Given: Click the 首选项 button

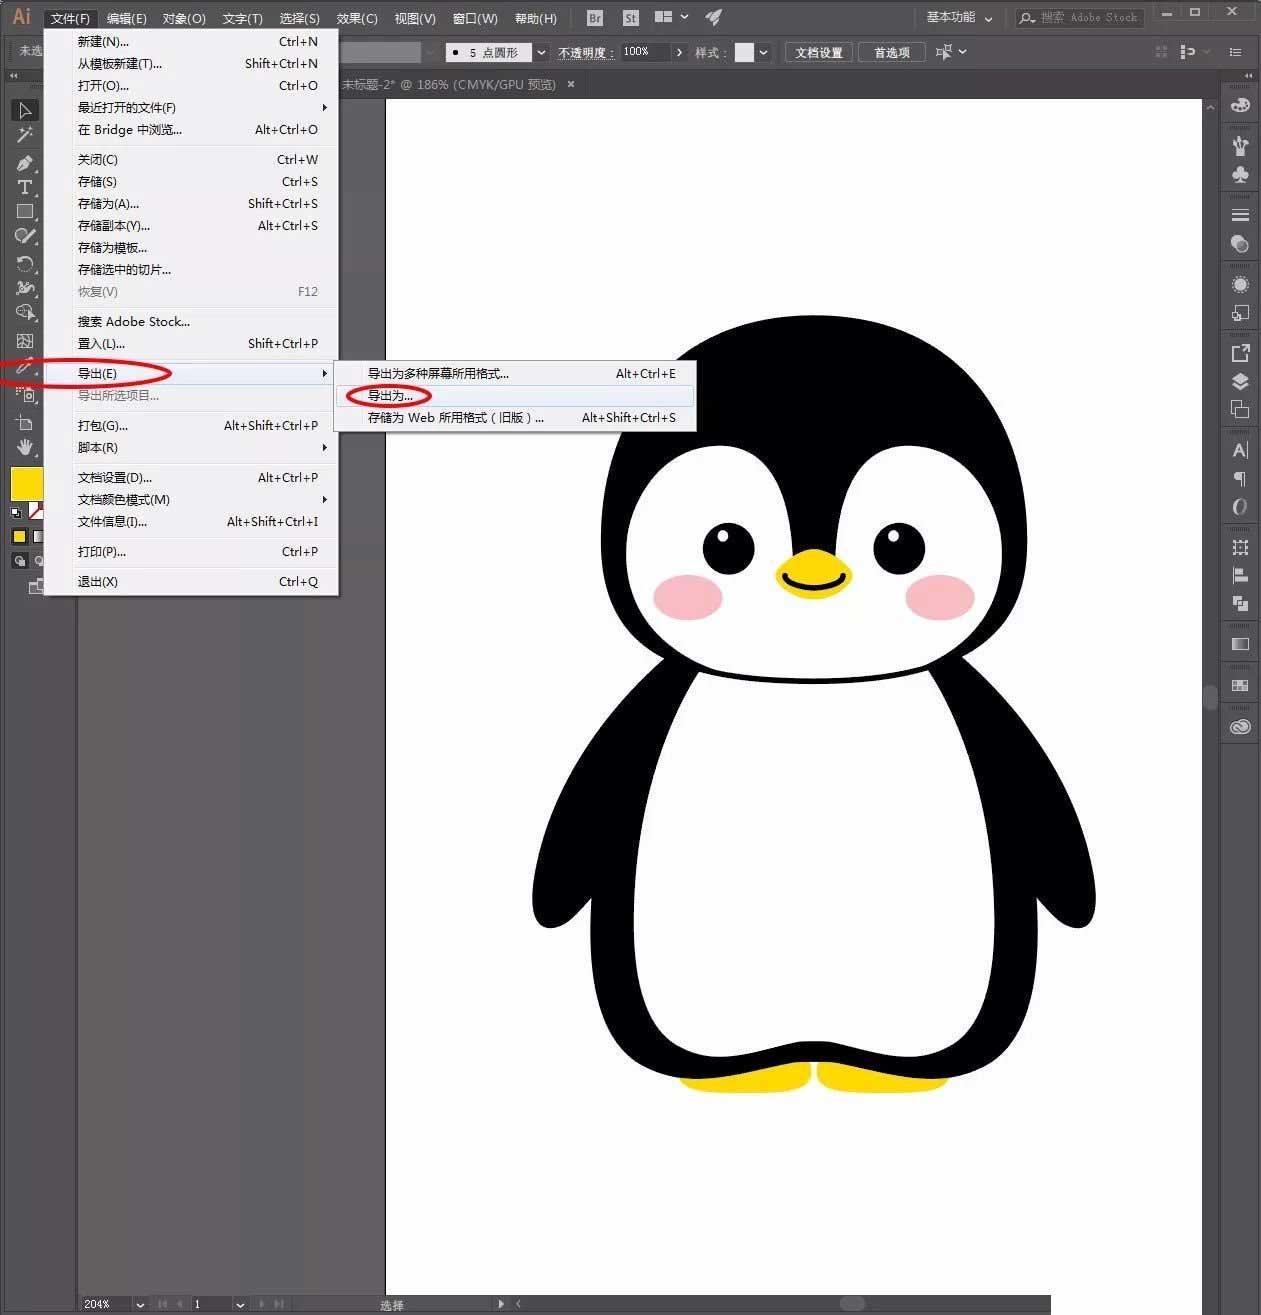Looking at the screenshot, I should [x=891, y=52].
